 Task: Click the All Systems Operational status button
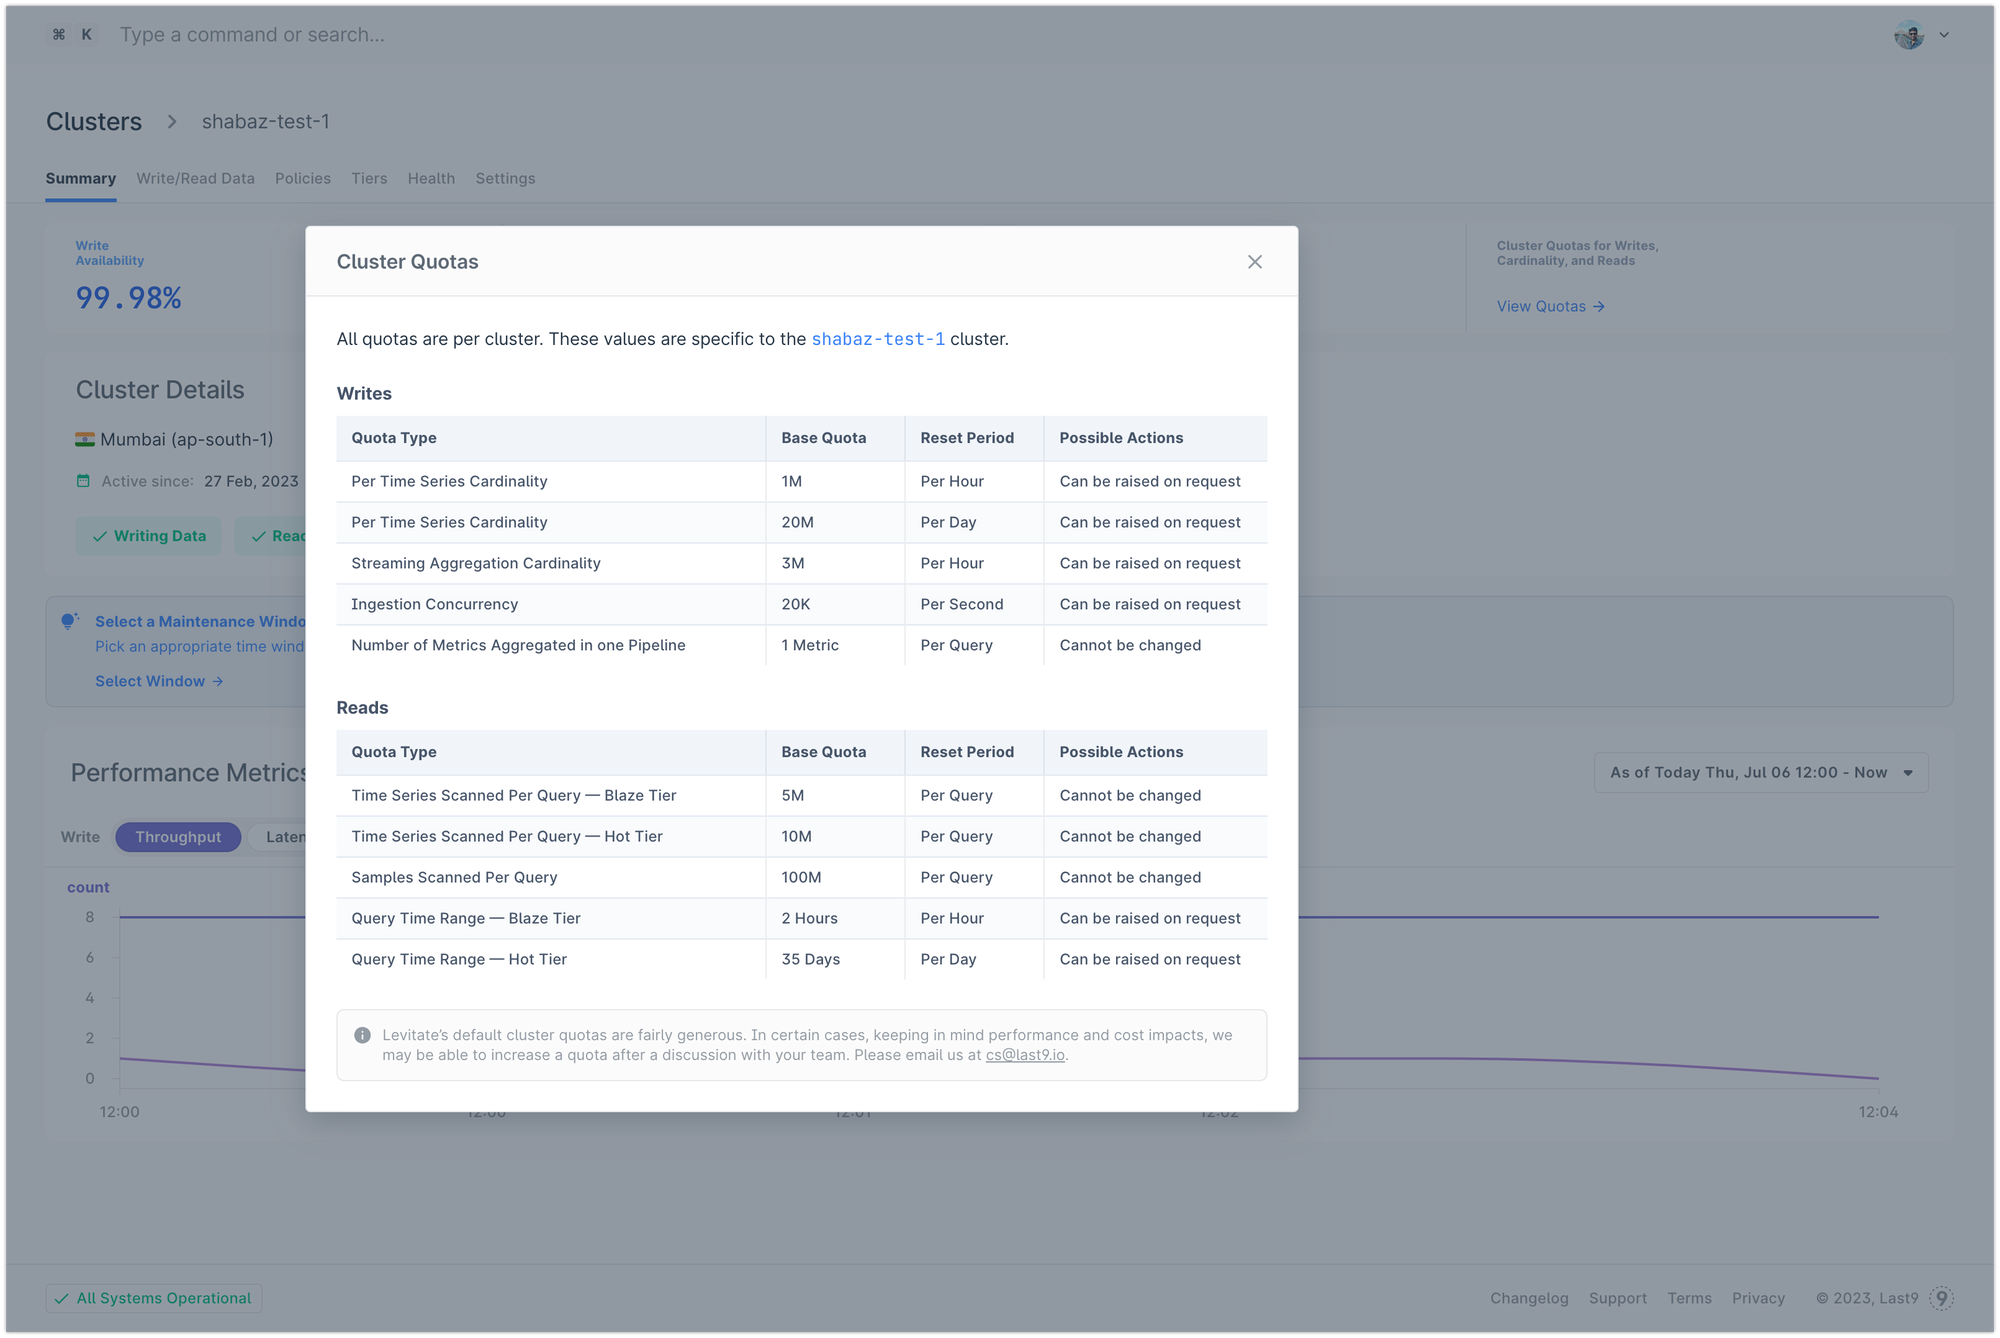154,1298
